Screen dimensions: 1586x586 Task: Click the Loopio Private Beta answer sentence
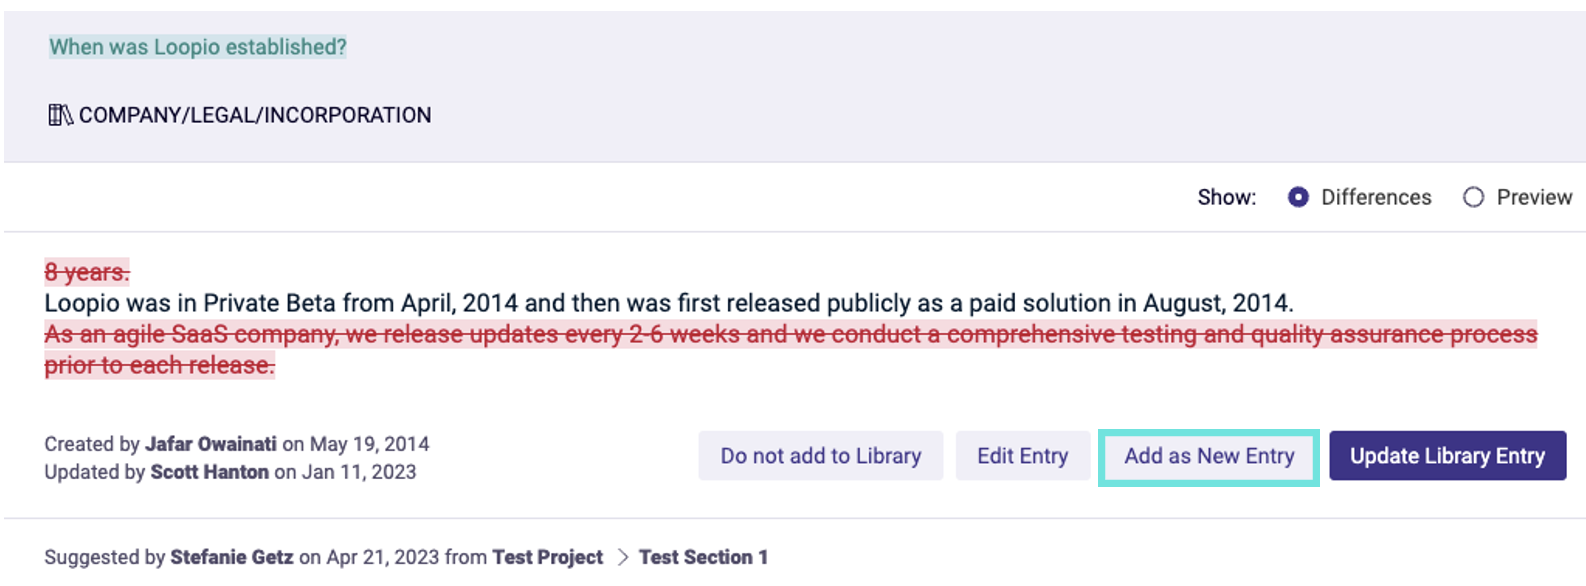point(669,303)
